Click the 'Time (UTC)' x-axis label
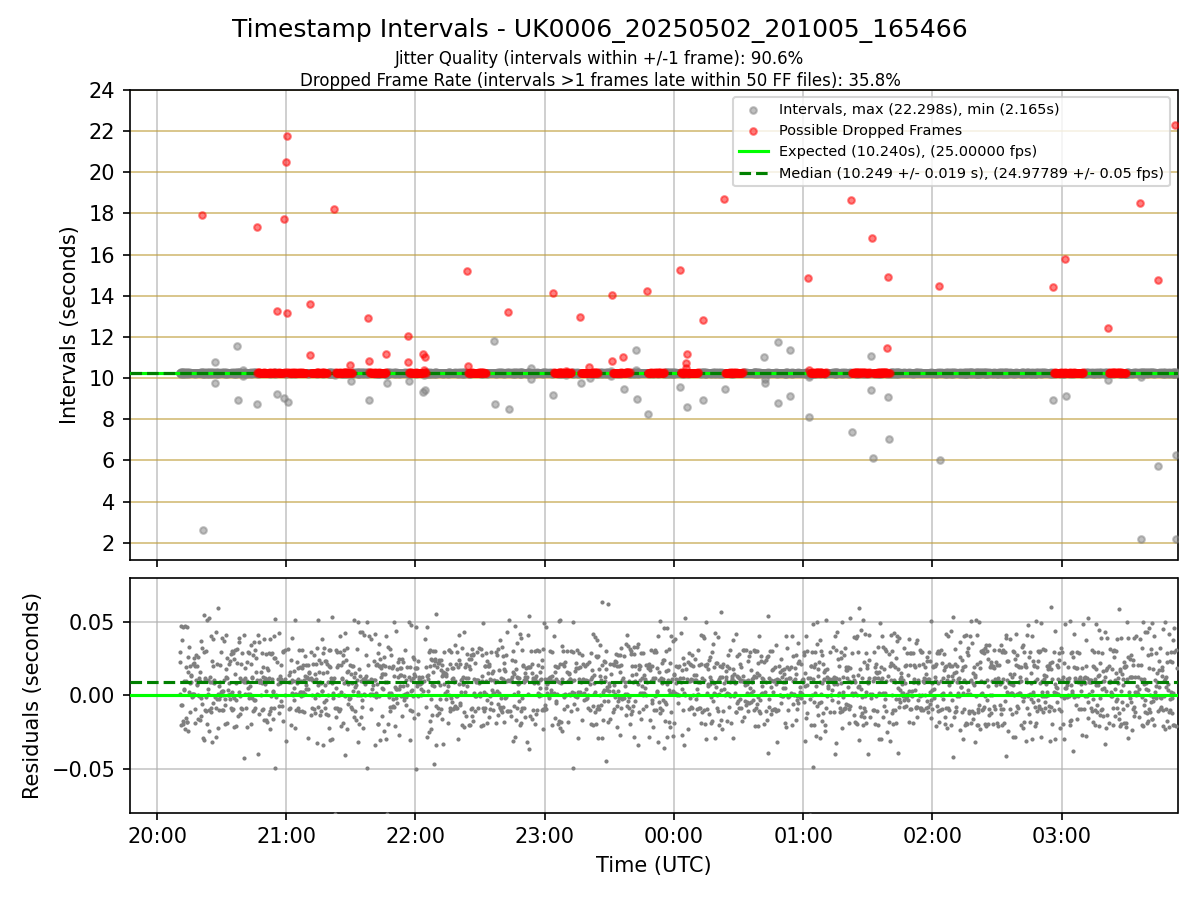This screenshot has width=1200, height=900. click(653, 865)
